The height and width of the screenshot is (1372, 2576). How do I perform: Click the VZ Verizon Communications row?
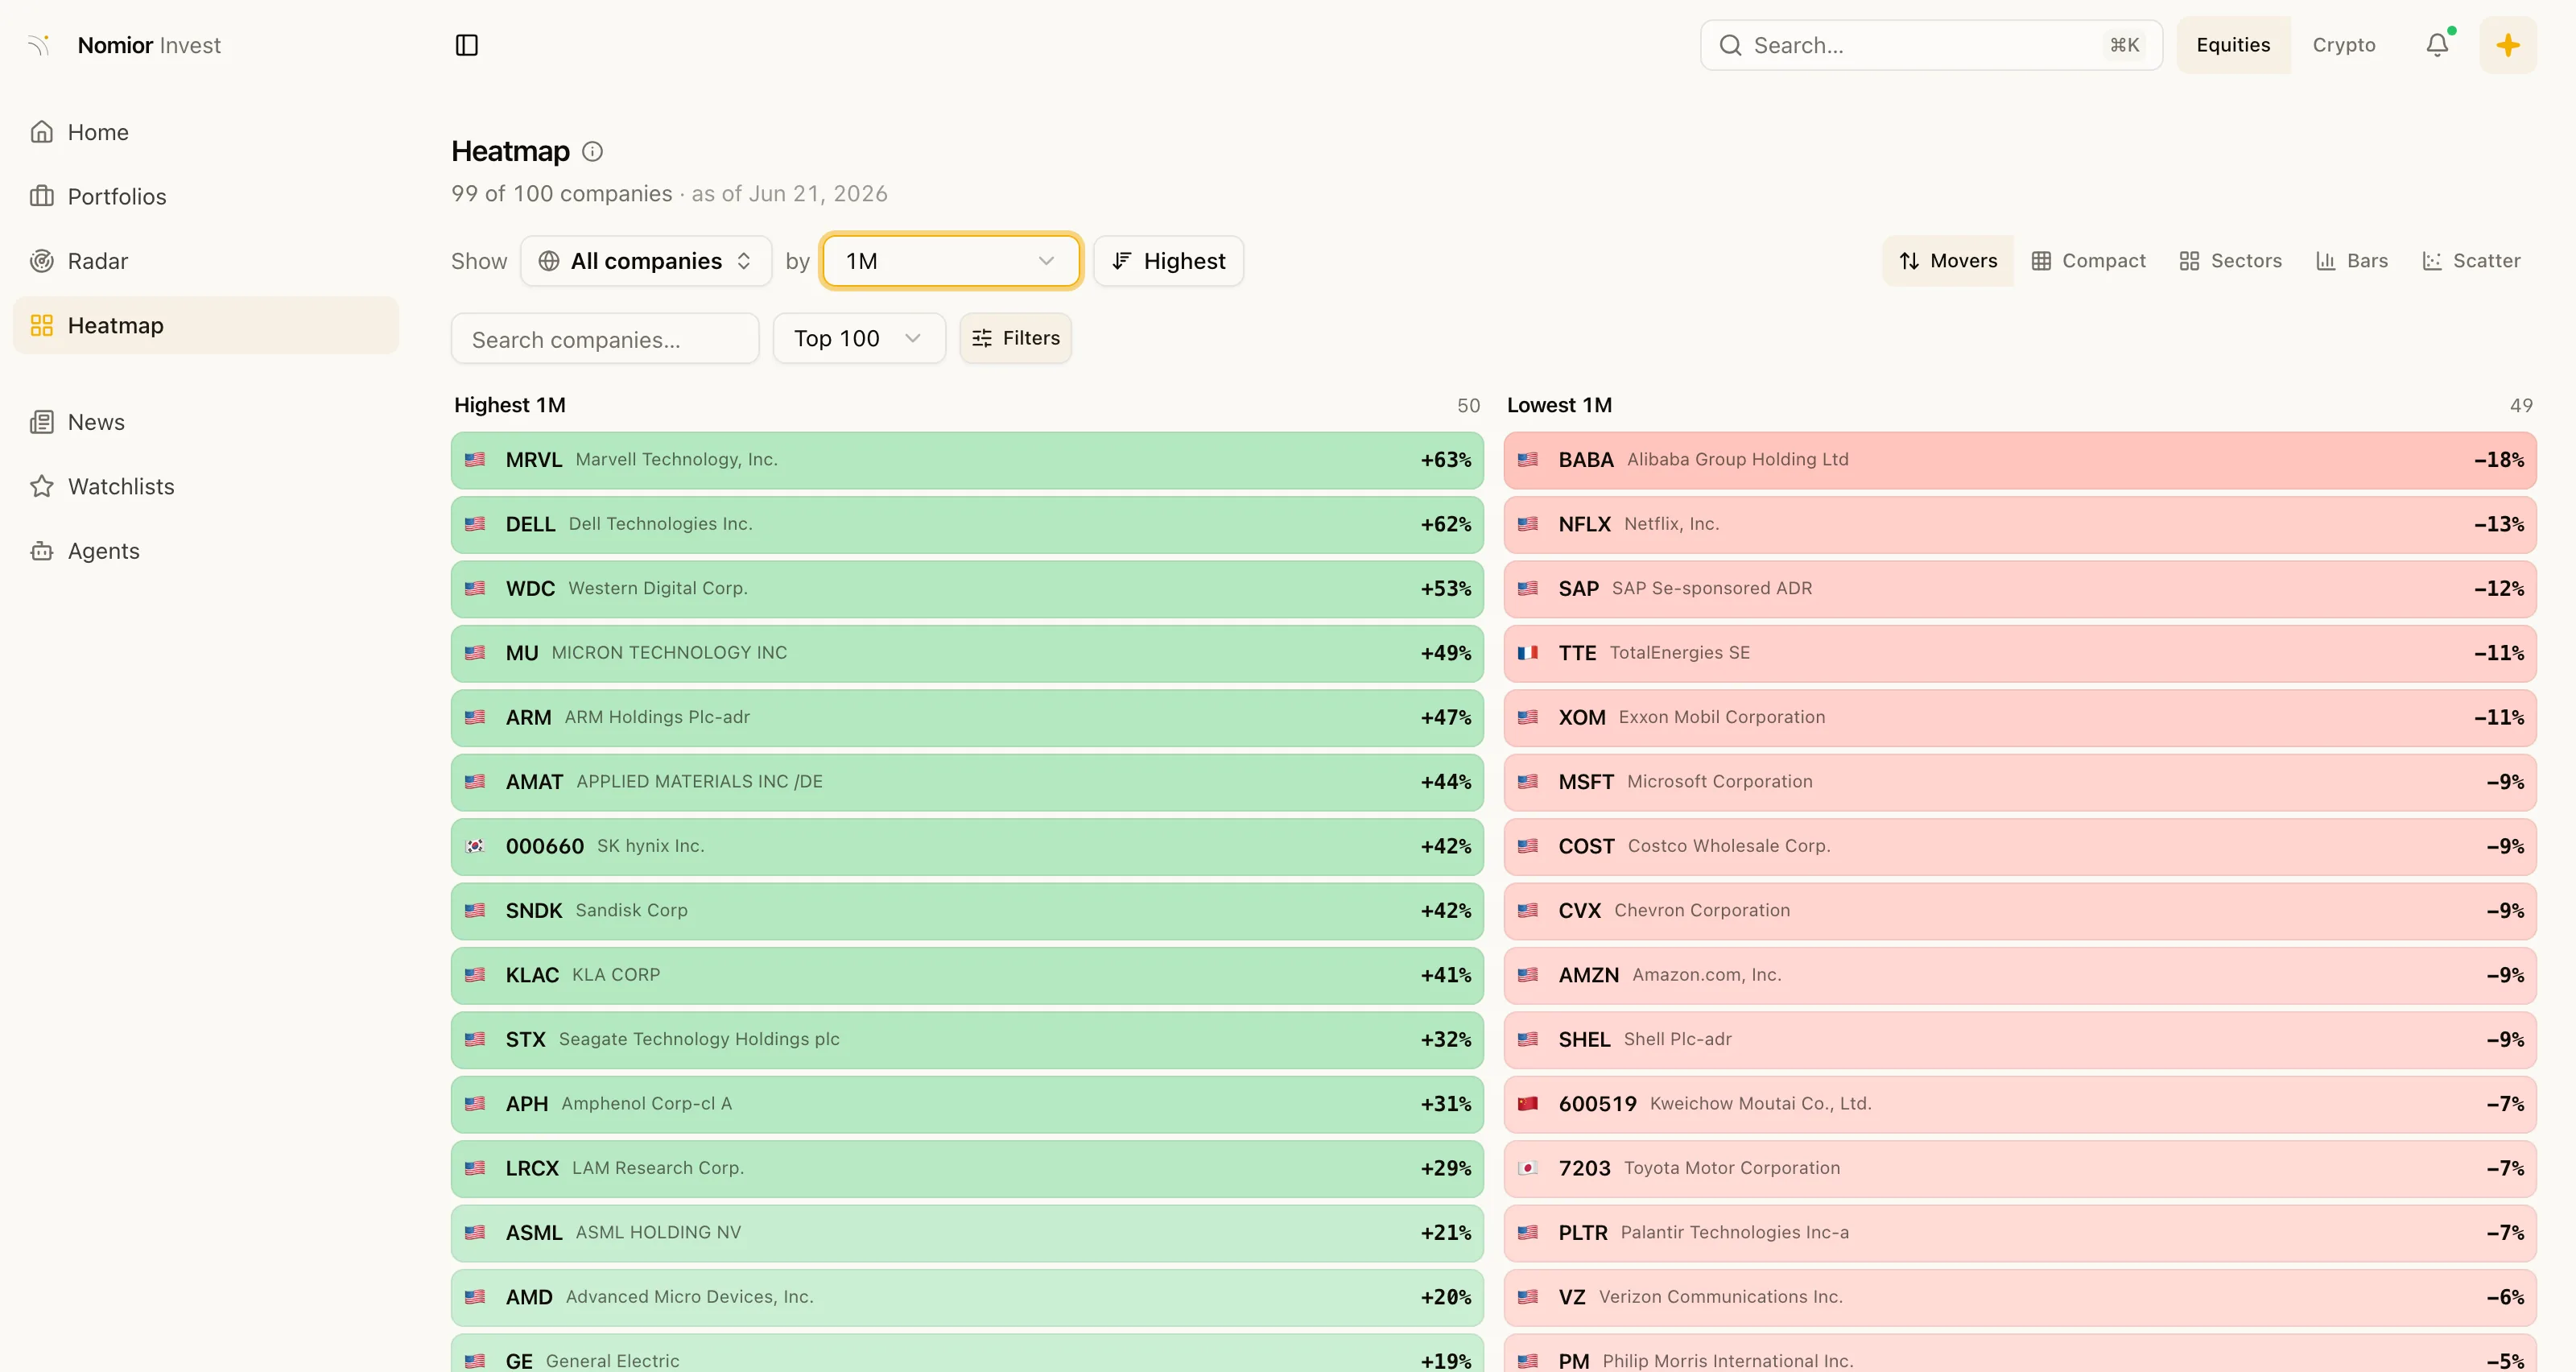[2020, 1297]
